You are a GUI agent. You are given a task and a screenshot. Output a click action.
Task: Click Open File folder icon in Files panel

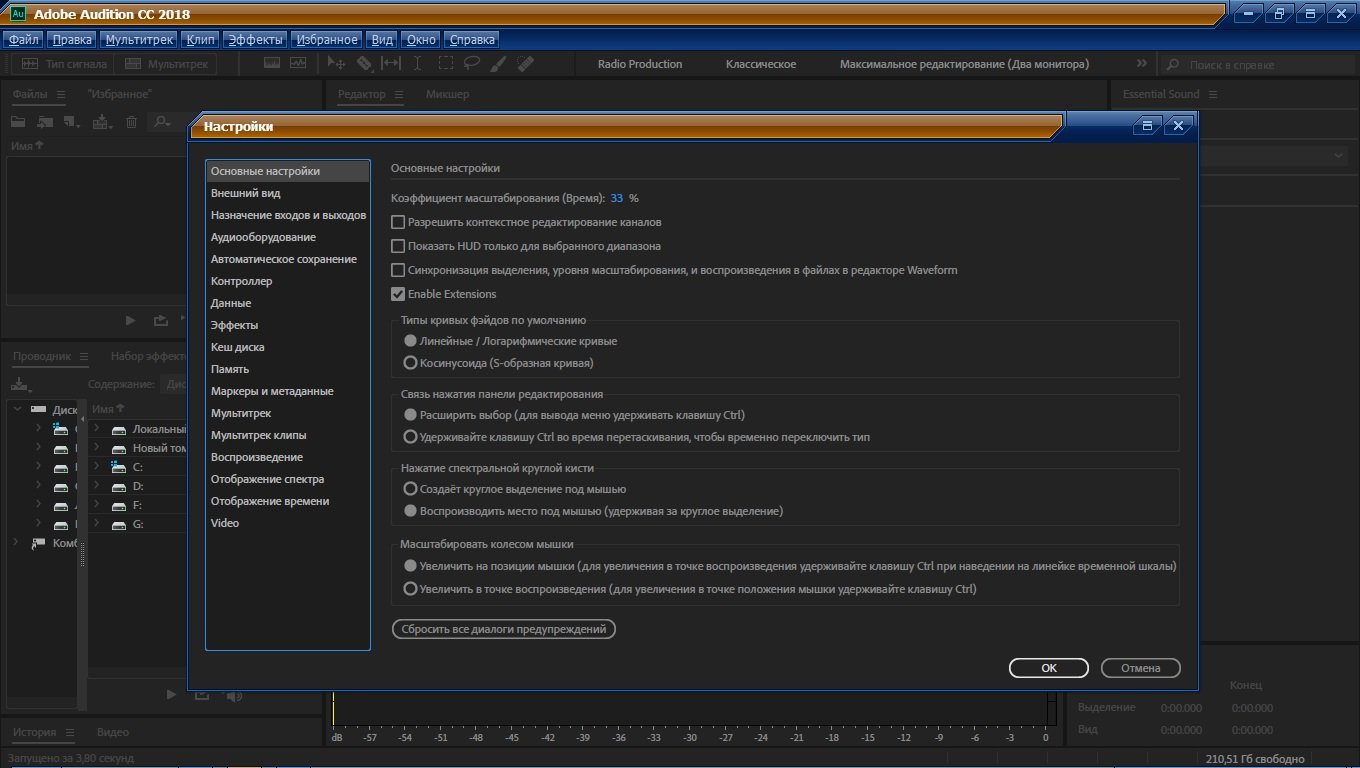tap(18, 122)
